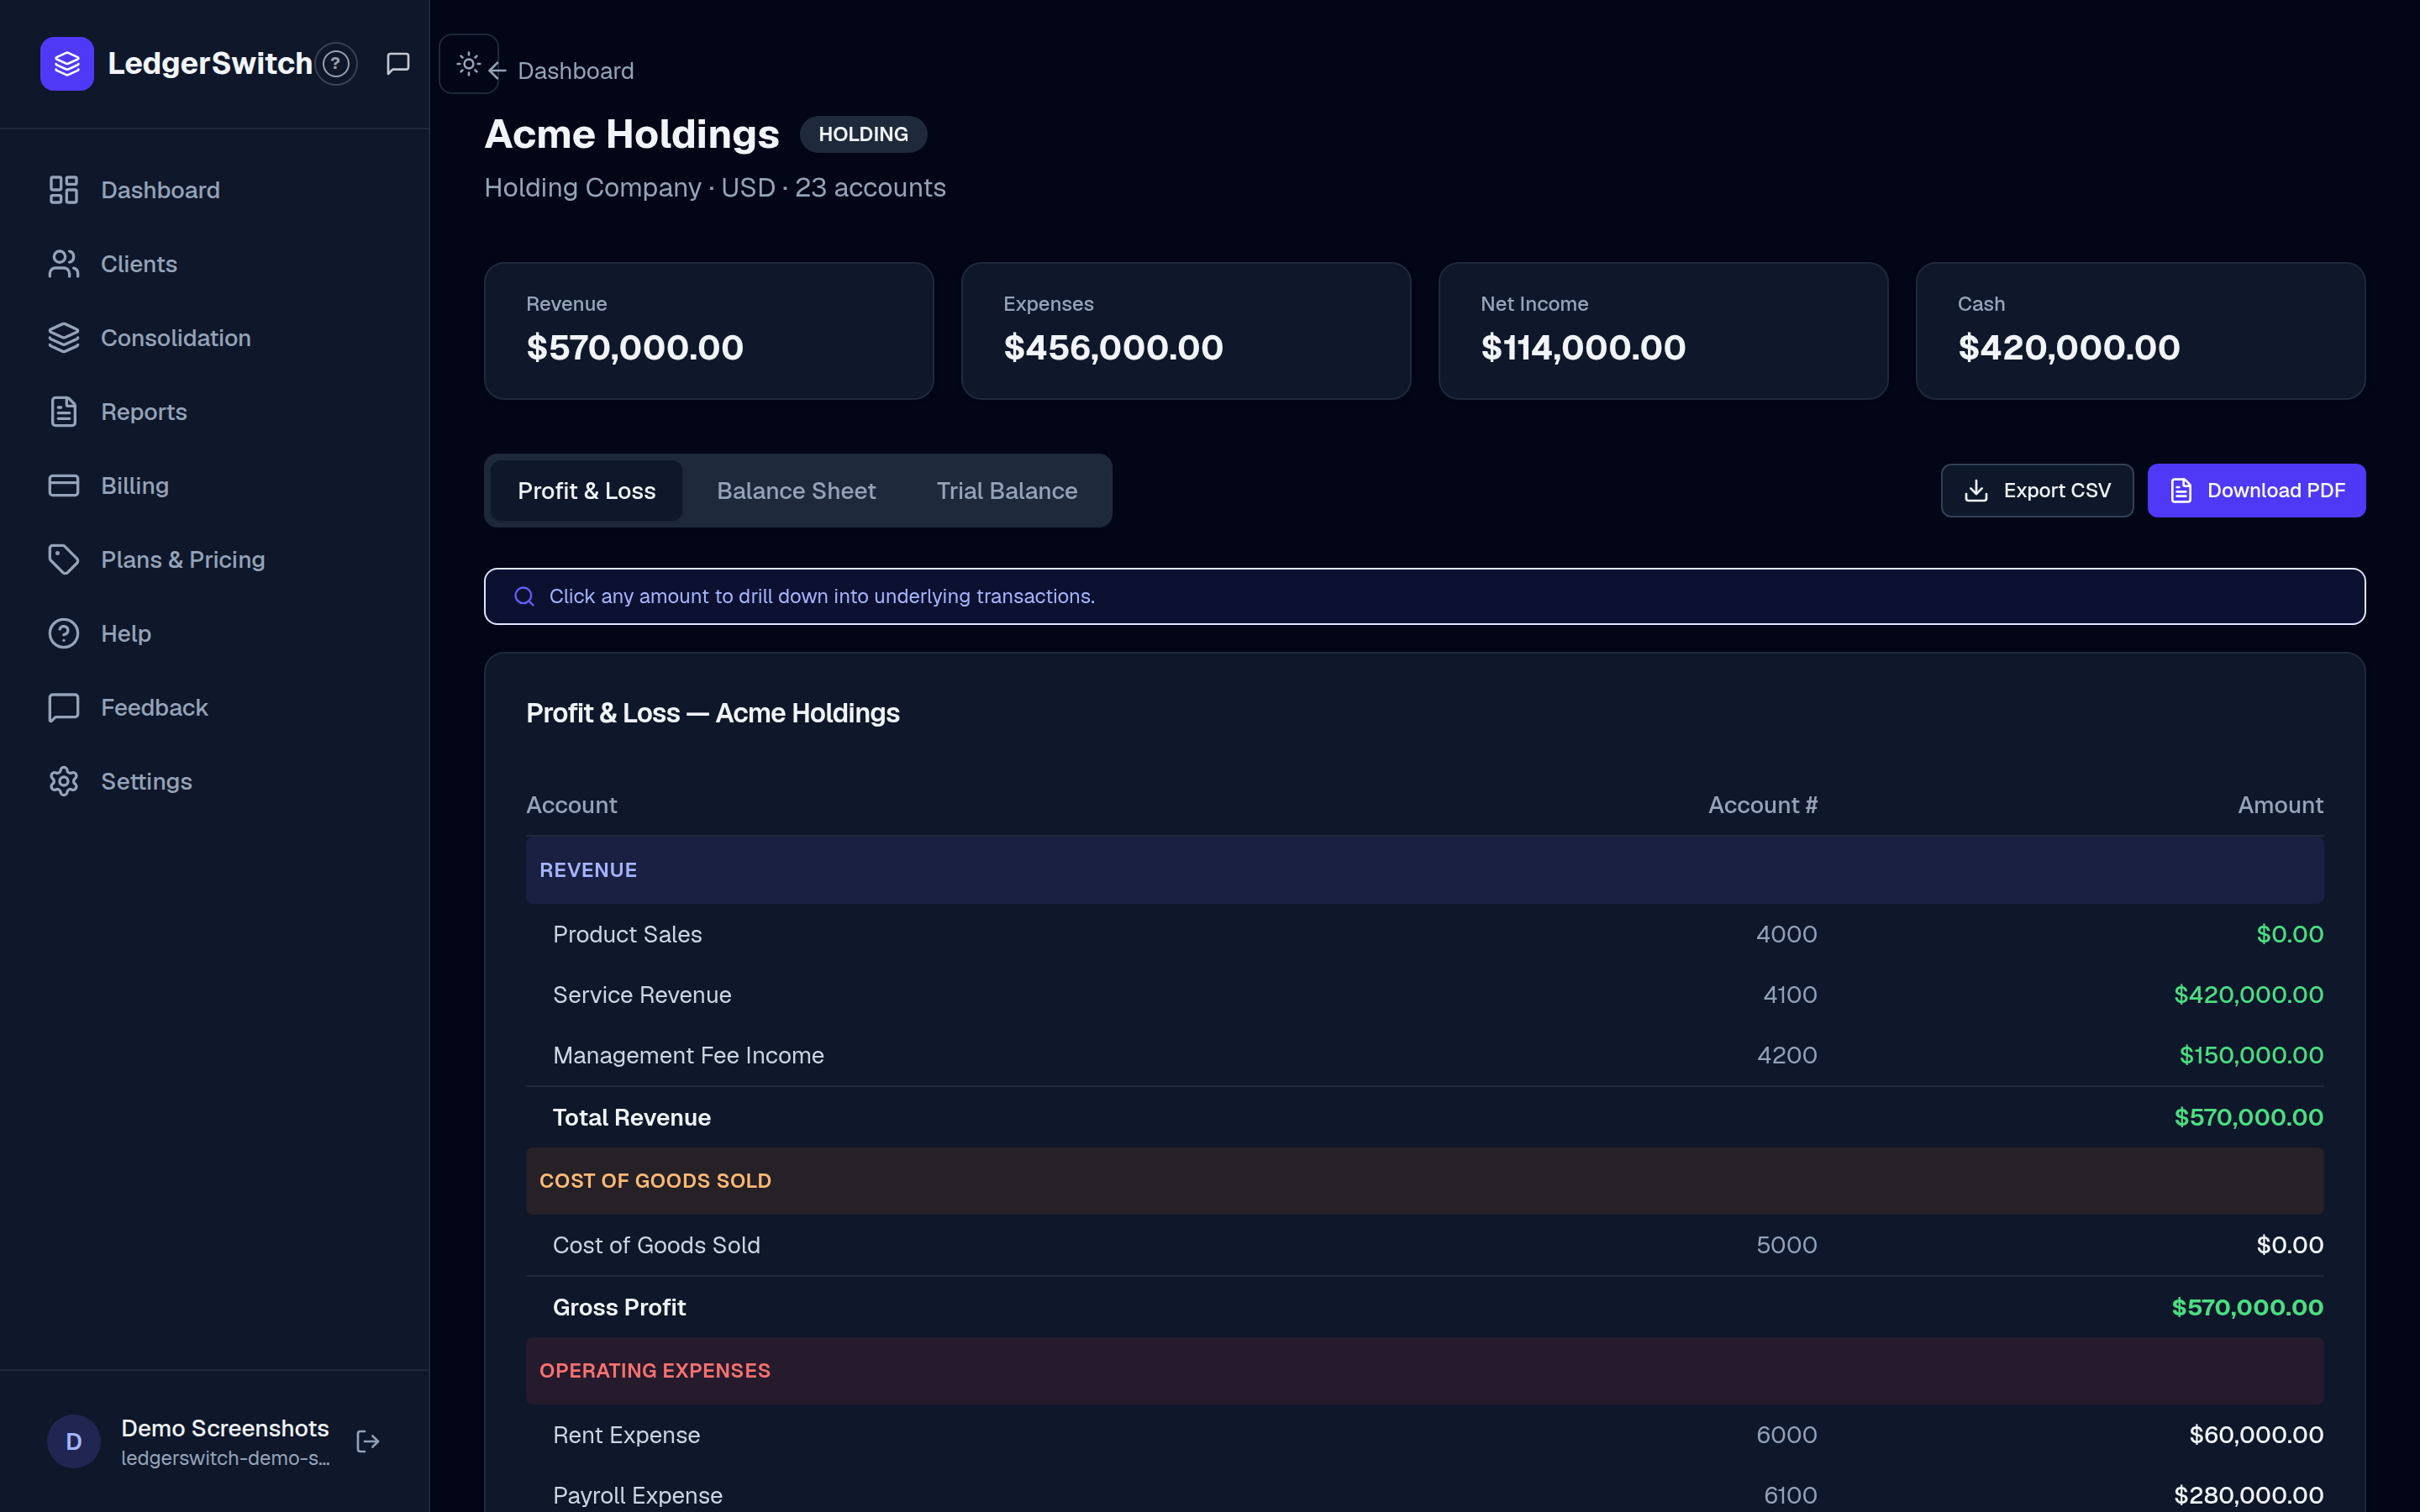The image size is (2420, 1512).
Task: Click Gross Profit amount $570,000.00
Action: pyautogui.click(x=2247, y=1307)
